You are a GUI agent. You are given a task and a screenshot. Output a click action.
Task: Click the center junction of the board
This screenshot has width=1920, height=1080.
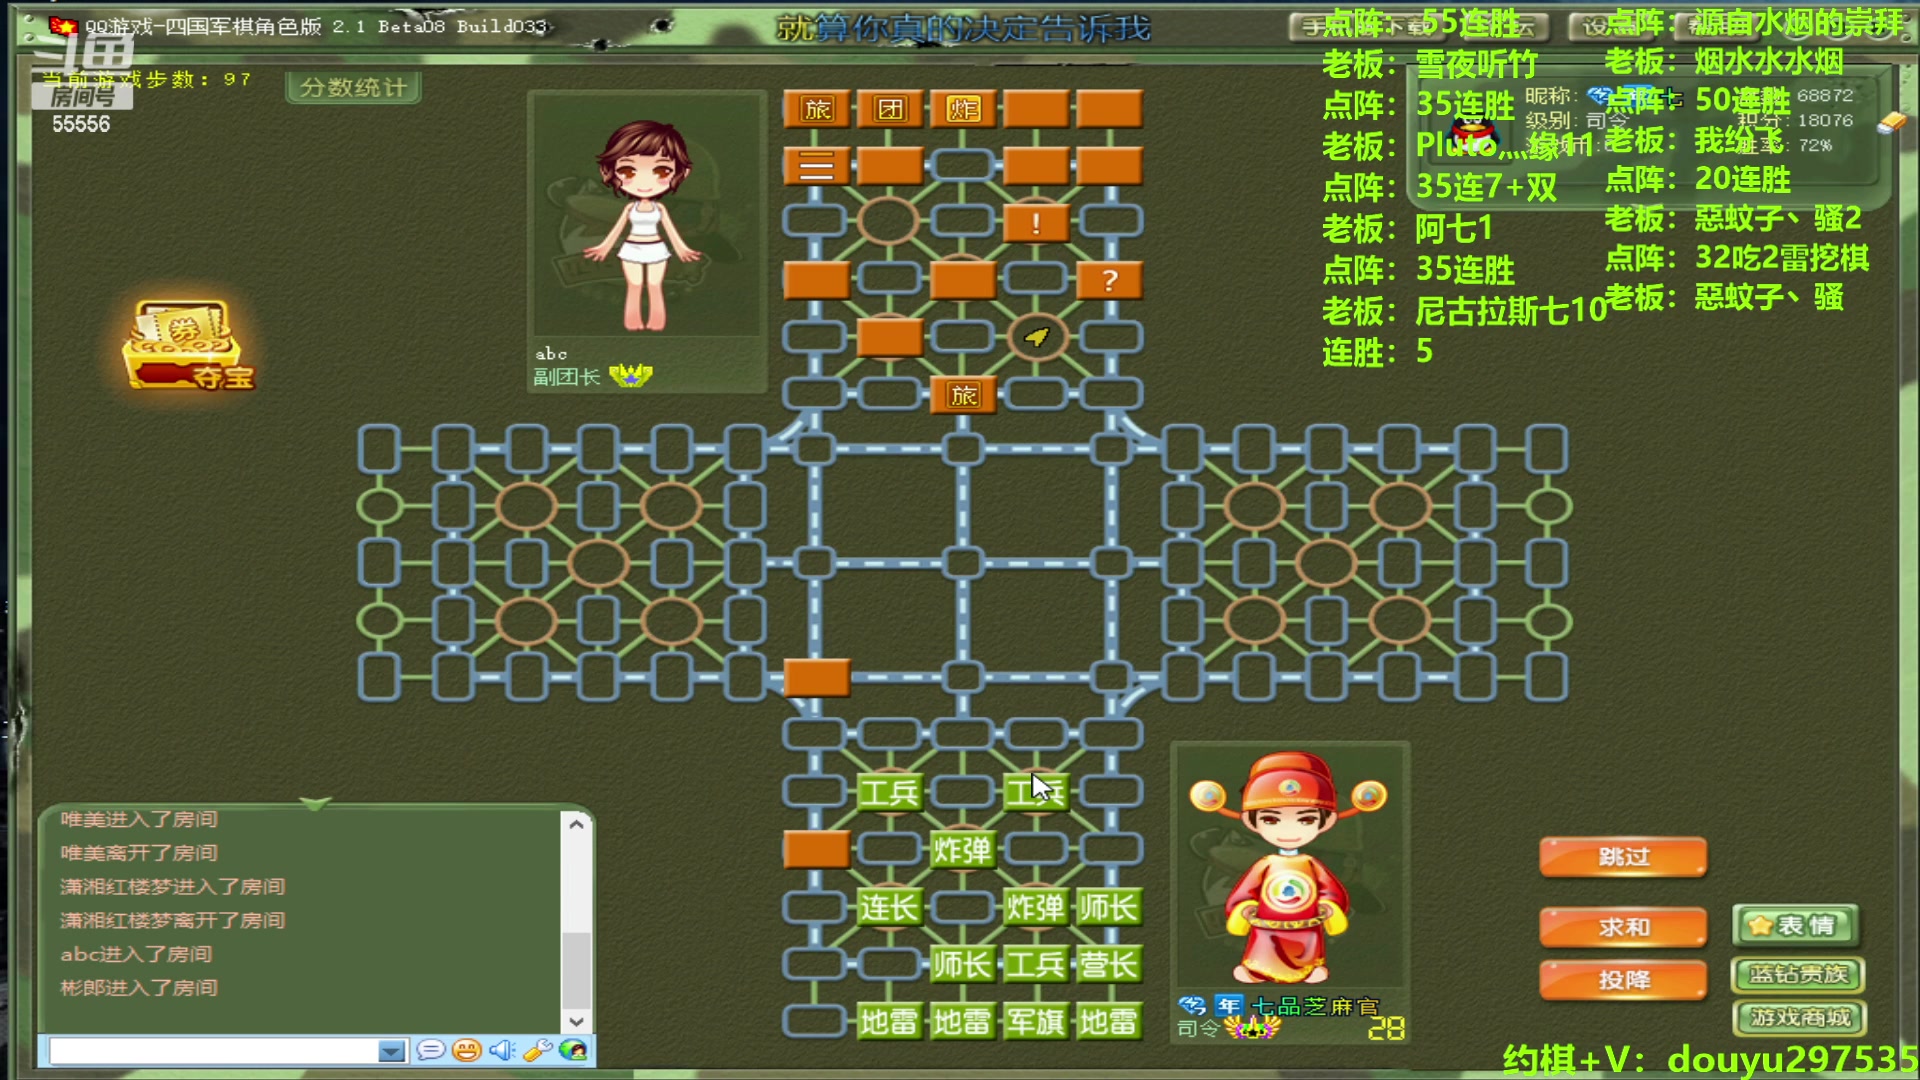tap(963, 563)
